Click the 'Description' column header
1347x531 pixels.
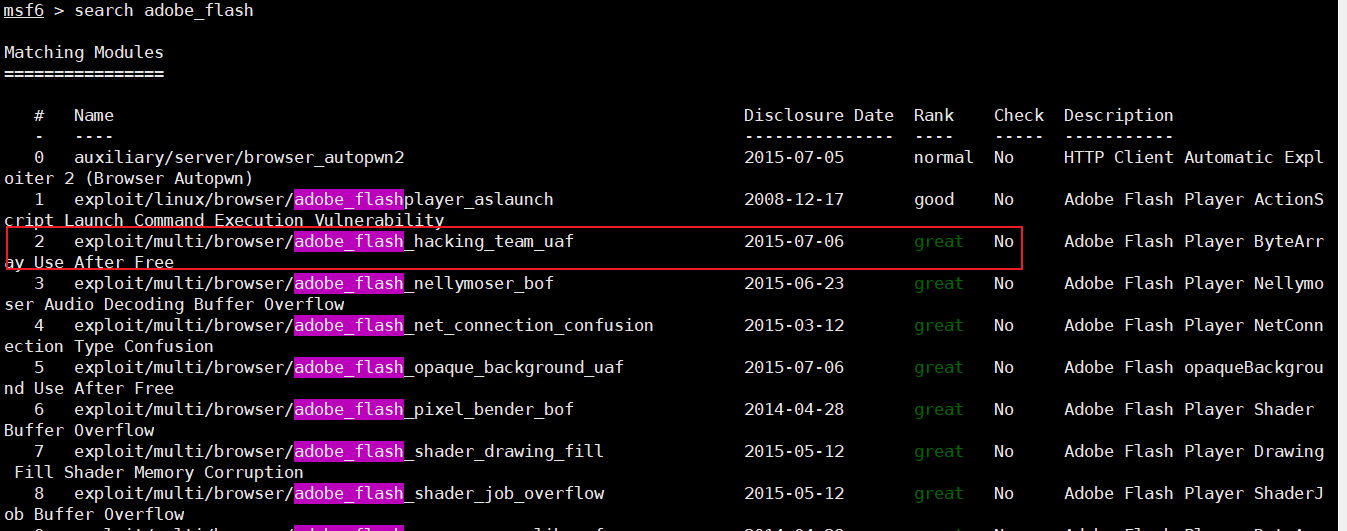(1119, 115)
